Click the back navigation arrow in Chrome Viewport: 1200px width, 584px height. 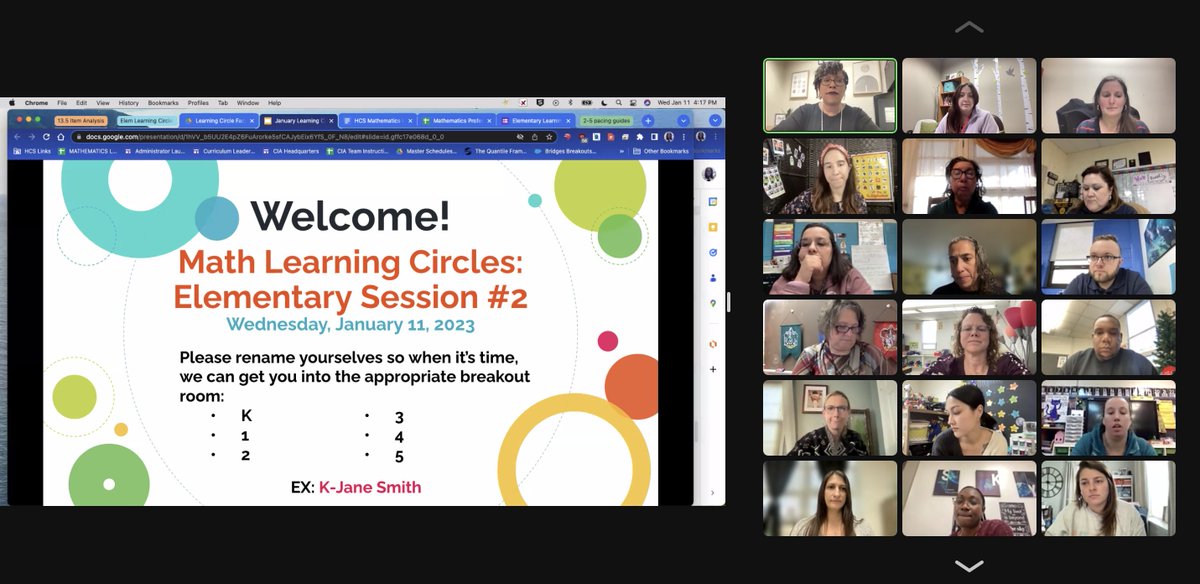pyautogui.click(x=17, y=137)
